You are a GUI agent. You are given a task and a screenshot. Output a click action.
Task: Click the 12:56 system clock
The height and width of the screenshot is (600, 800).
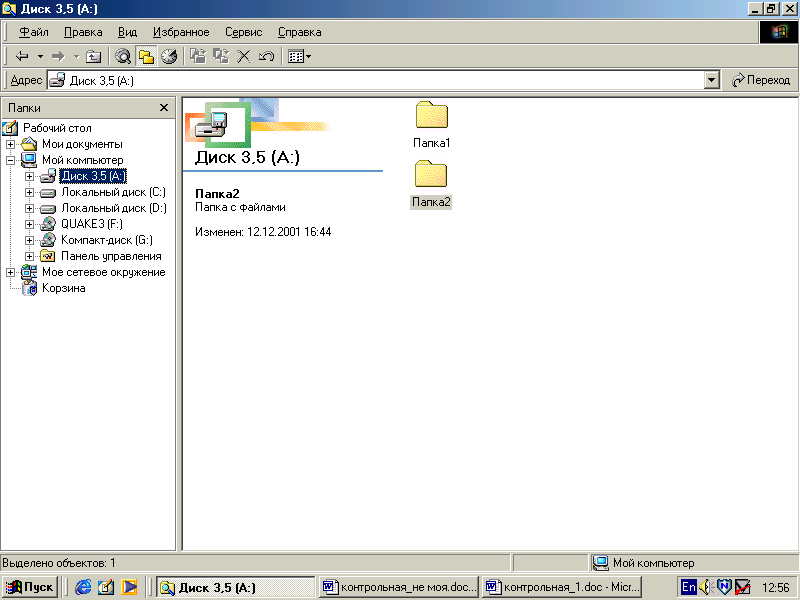[776, 588]
